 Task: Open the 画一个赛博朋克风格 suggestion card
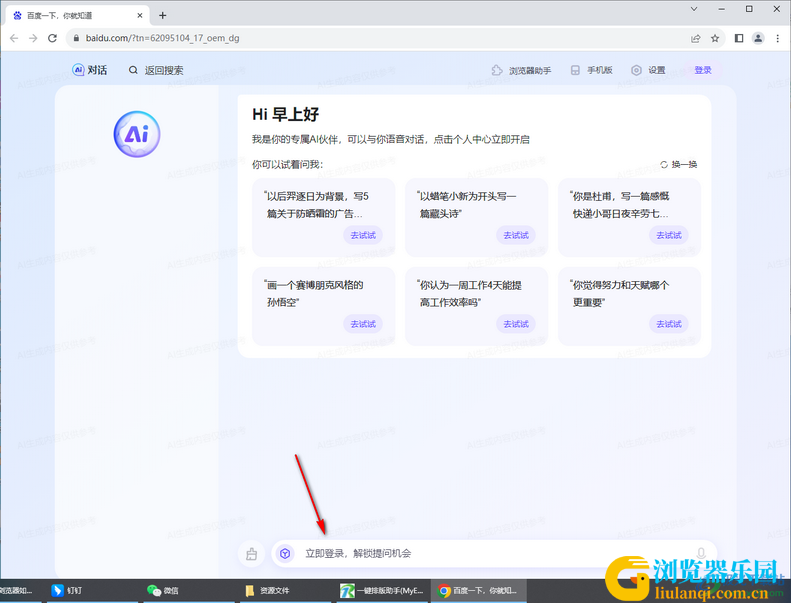point(323,306)
